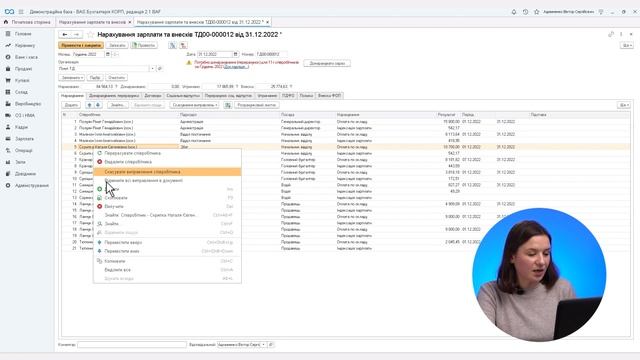Open calendar picker for Дата field
The height and width of the screenshot is (360, 640).
[236, 54]
